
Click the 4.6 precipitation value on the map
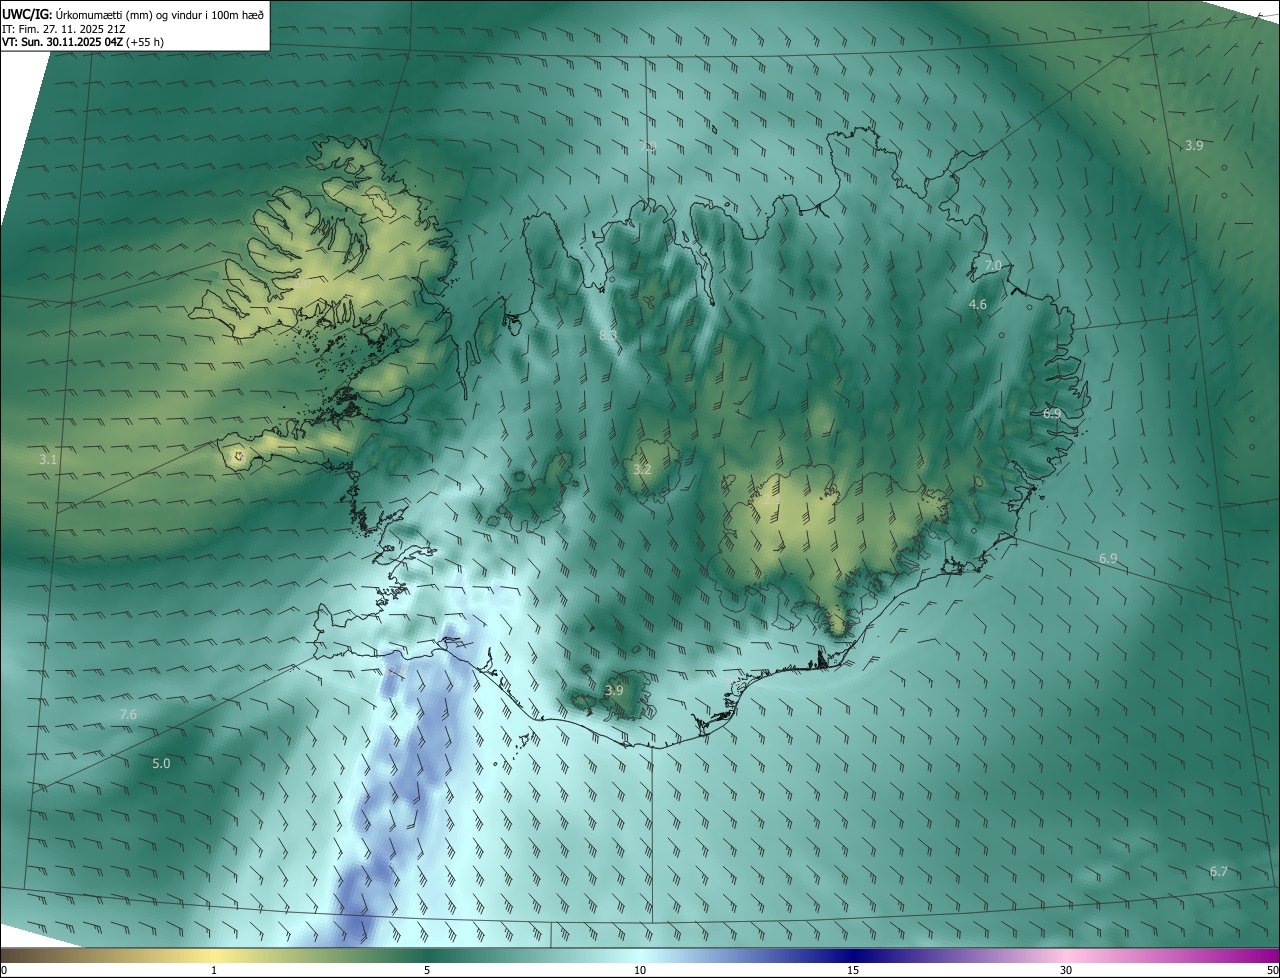click(x=977, y=304)
